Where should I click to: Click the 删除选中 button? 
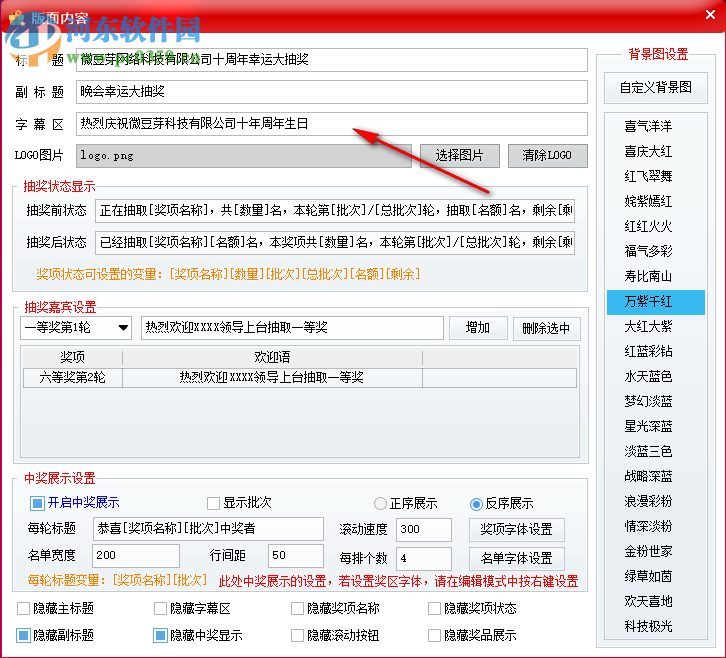546,328
